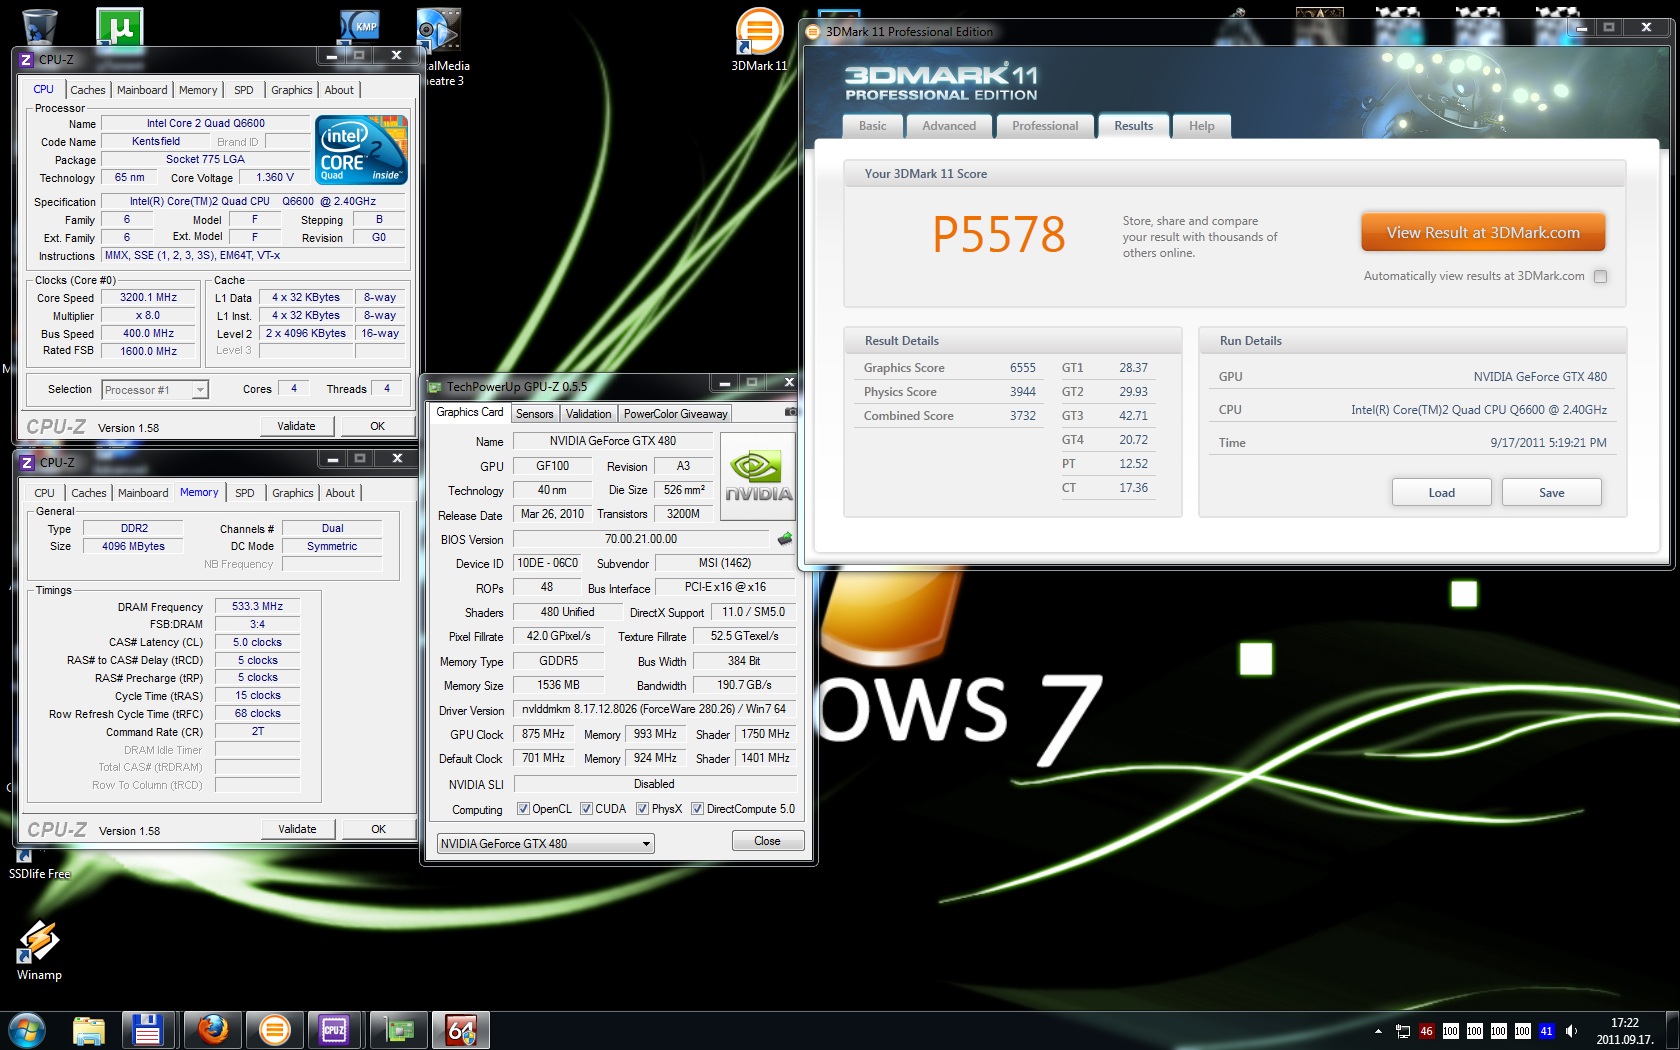
Task: Open the Sensors tab in GPU-Z
Action: click(x=535, y=414)
